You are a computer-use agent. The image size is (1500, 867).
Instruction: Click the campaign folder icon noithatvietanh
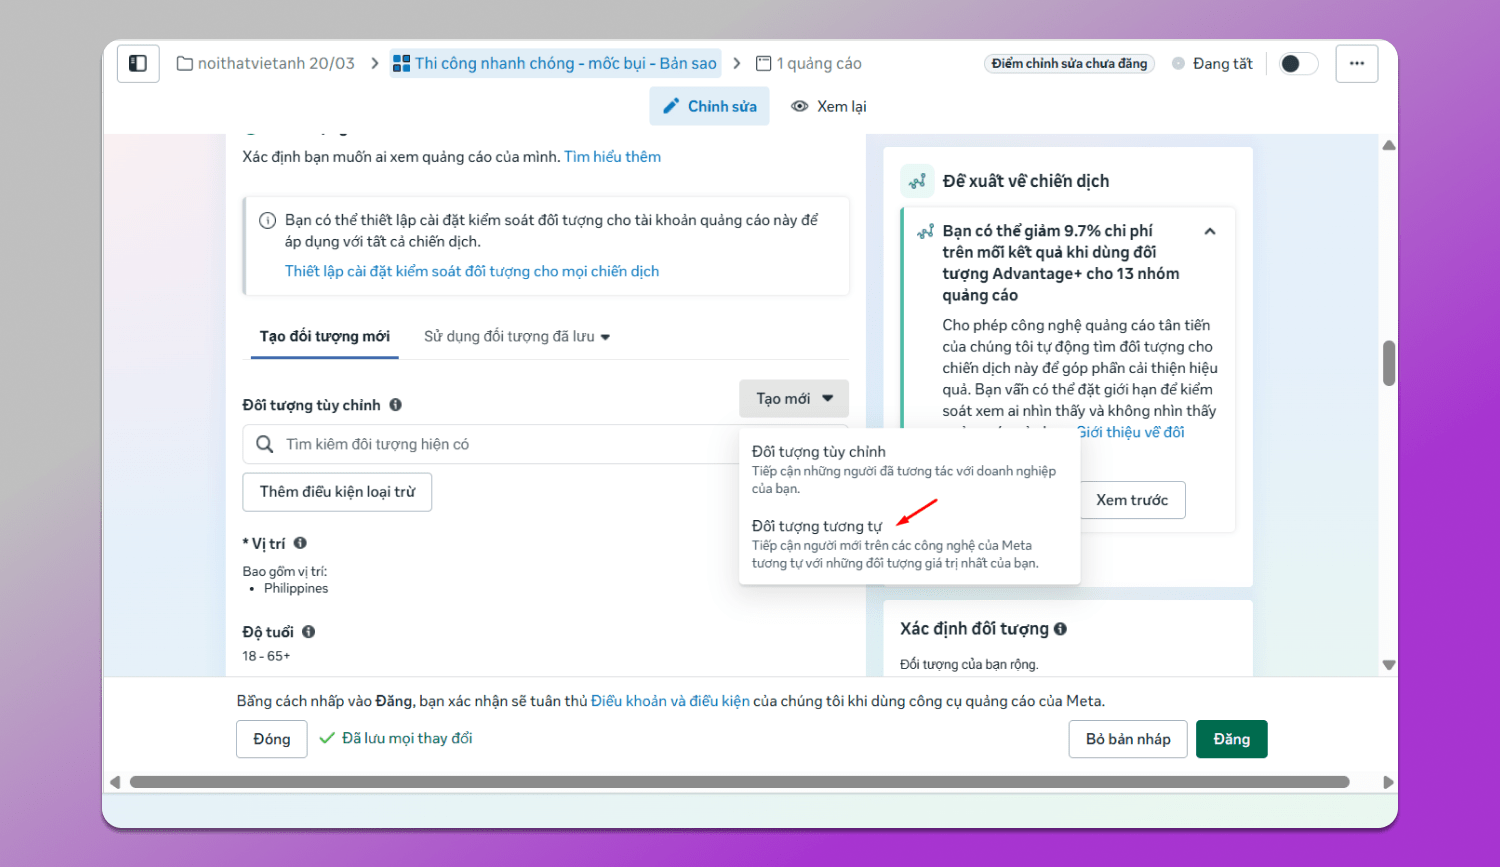[185, 64]
